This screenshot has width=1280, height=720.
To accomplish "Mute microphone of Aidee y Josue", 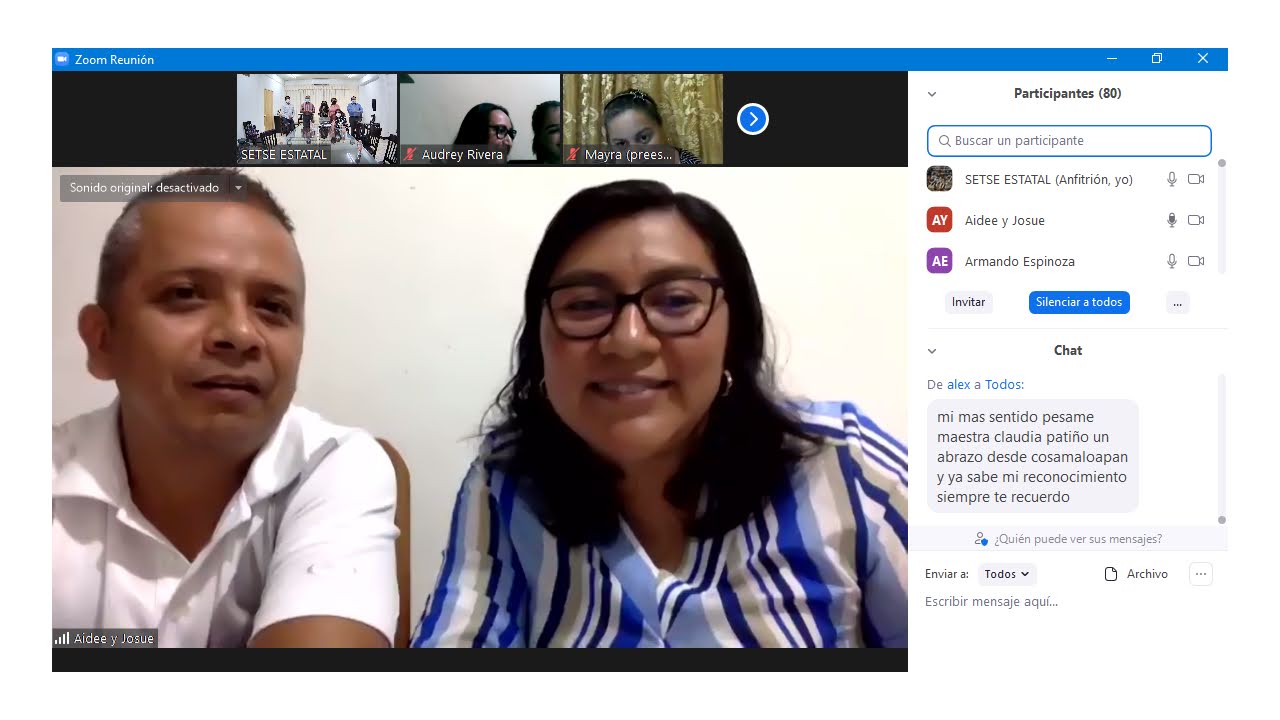I will click(1172, 220).
